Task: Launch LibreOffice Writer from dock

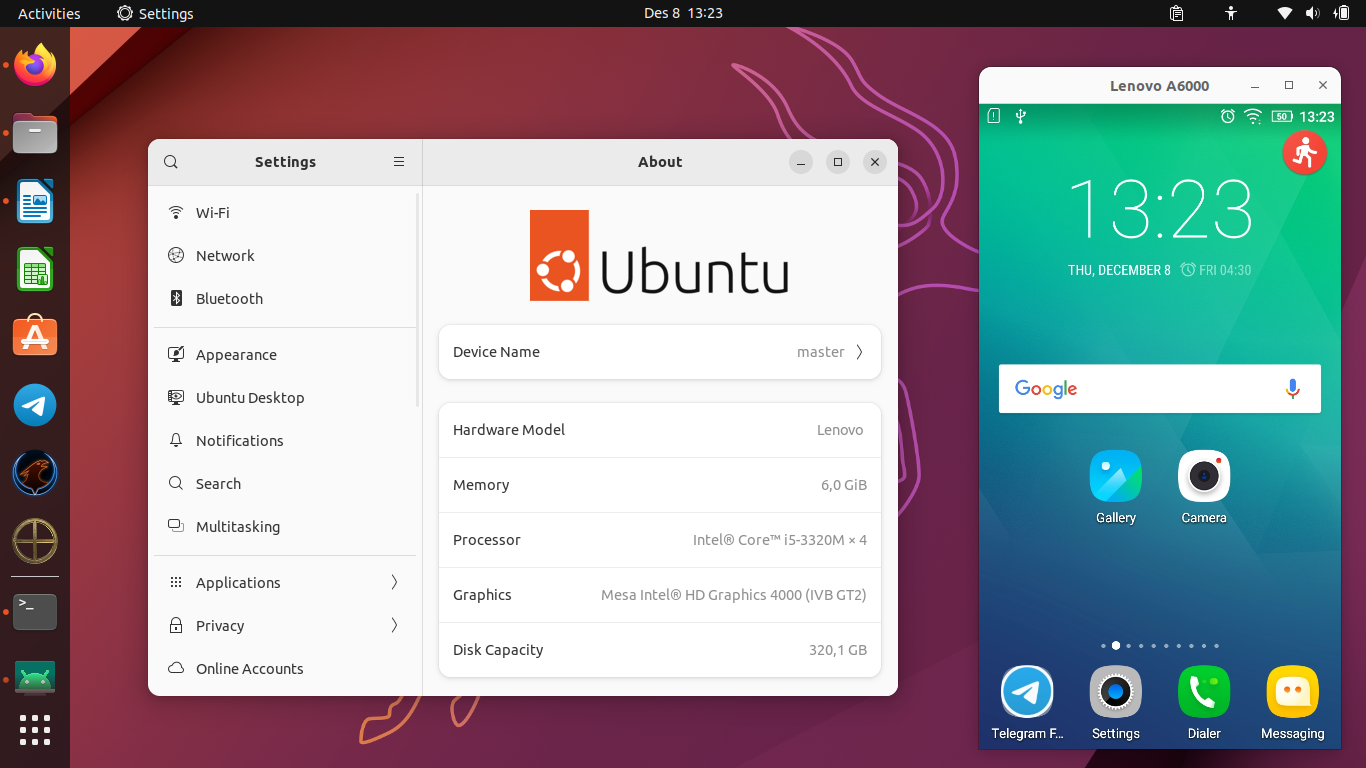Action: coord(35,201)
